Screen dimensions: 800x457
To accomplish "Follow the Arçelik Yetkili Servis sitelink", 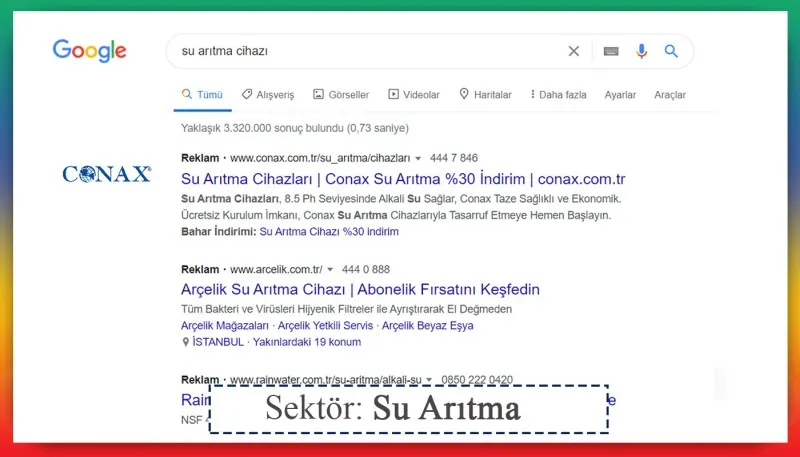I will (326, 325).
